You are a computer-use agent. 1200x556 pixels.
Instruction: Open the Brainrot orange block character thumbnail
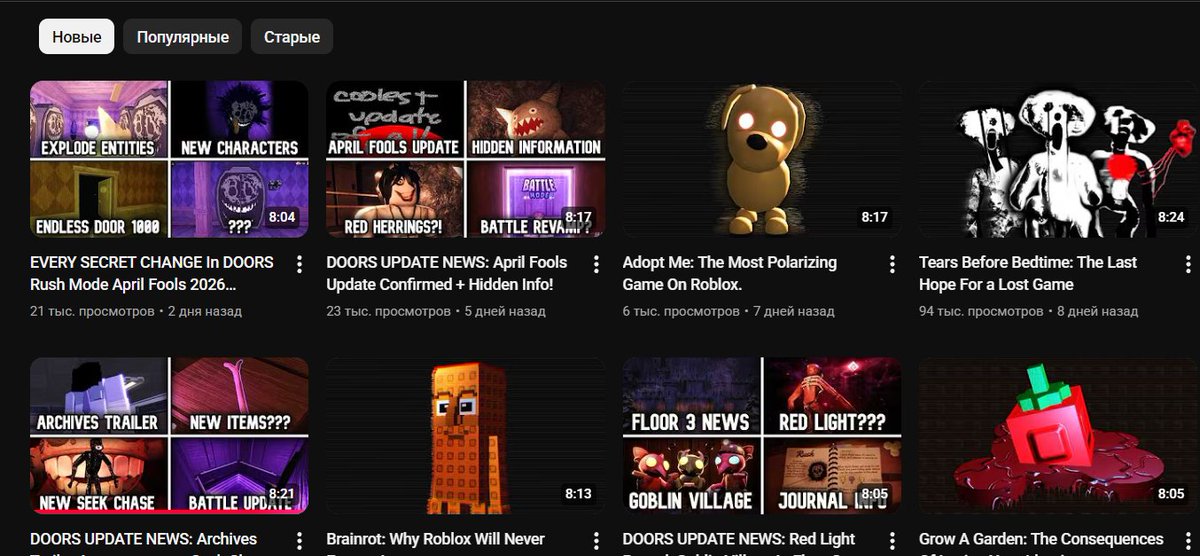[465, 436]
